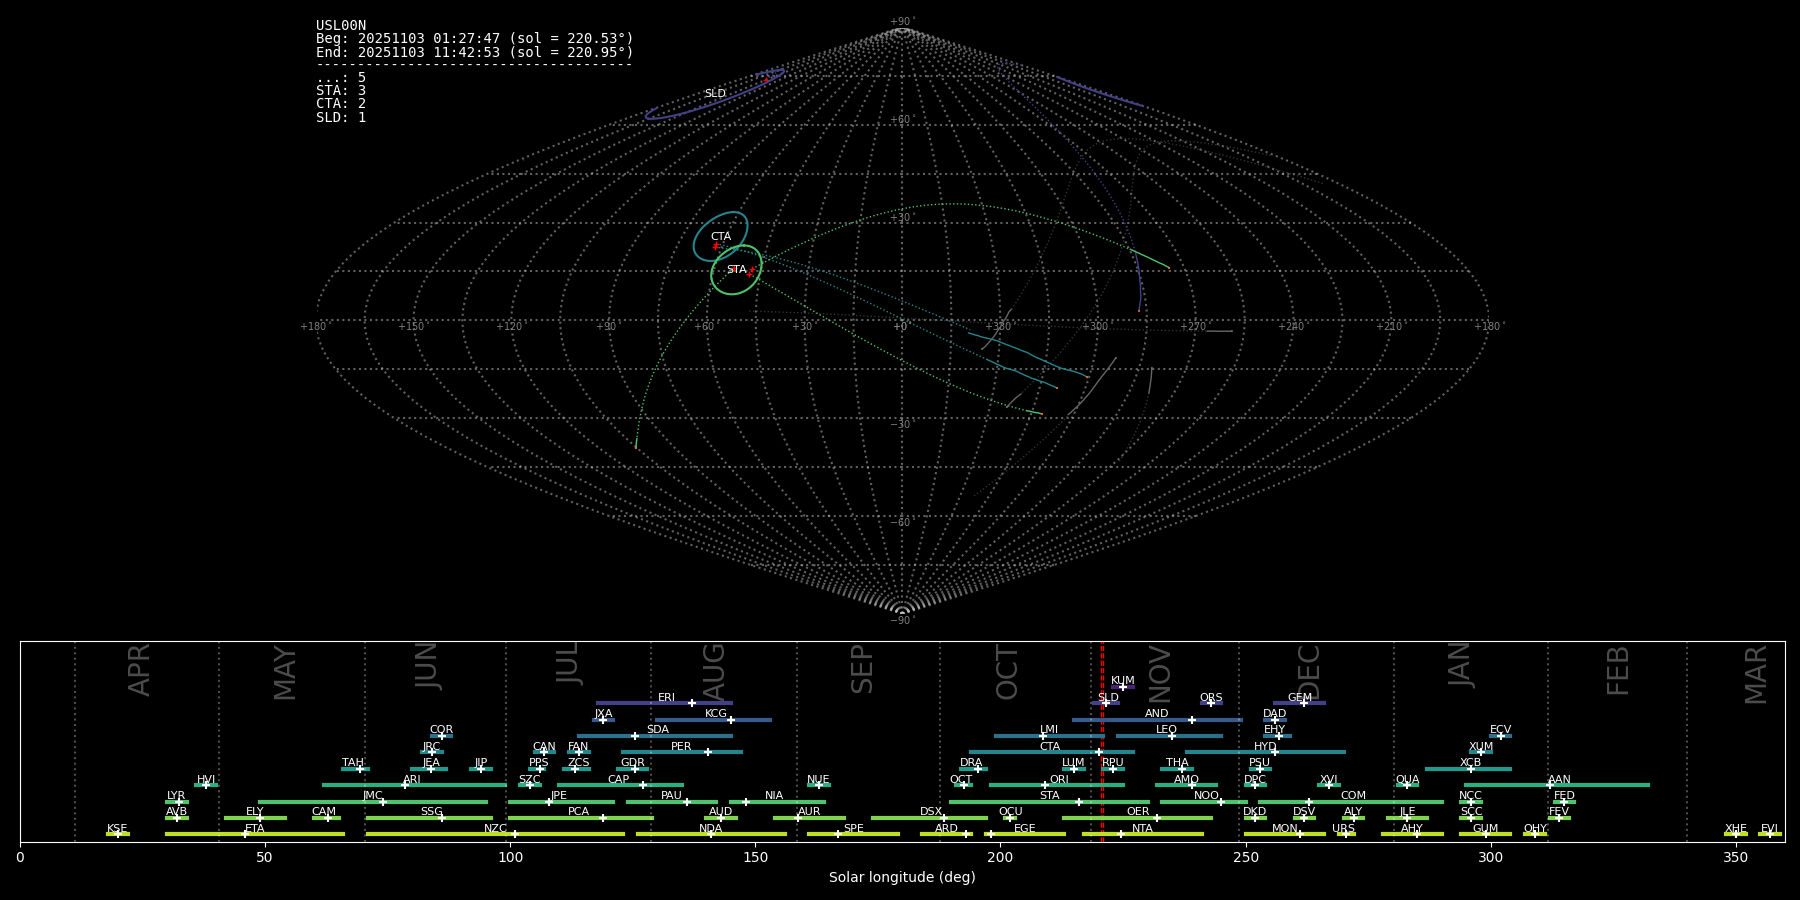Click the PER shower peak marker
The height and width of the screenshot is (900, 1800).
pyautogui.click(x=708, y=752)
